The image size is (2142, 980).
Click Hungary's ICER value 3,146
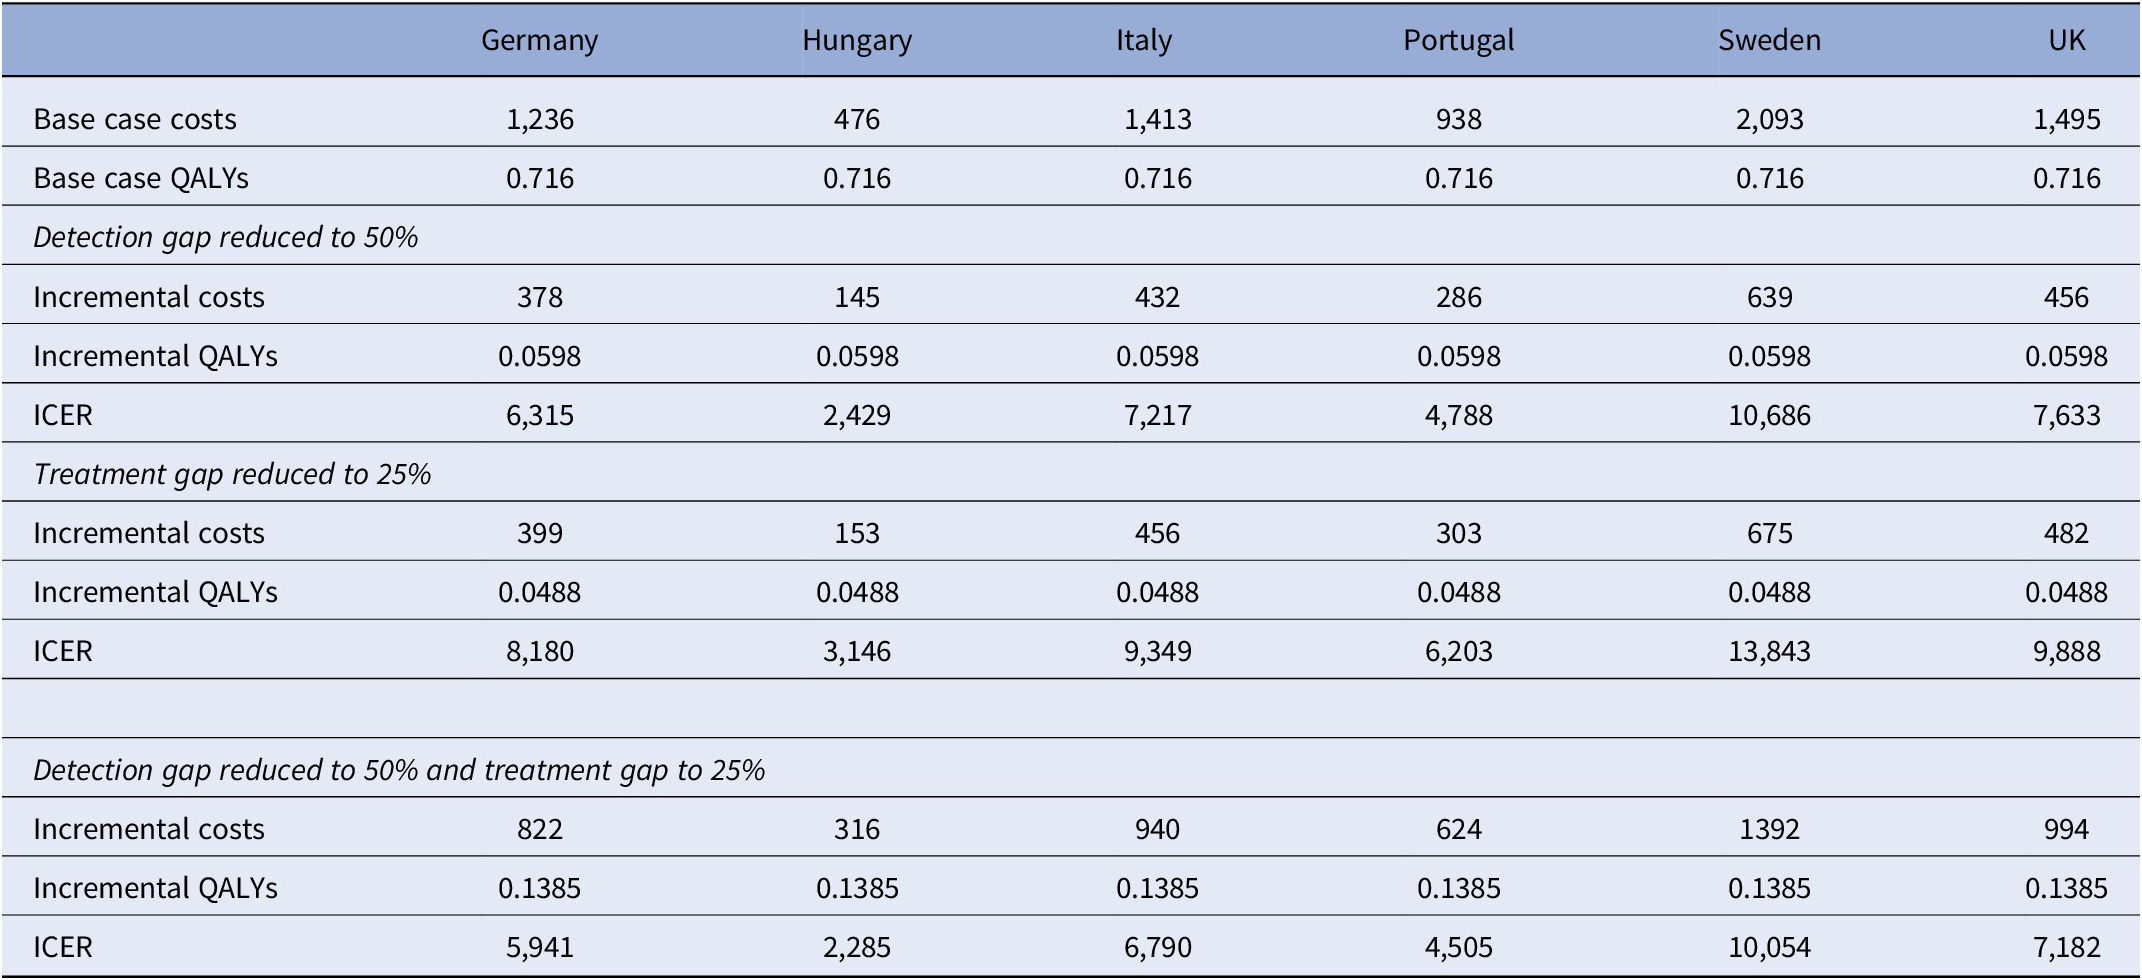point(856,651)
